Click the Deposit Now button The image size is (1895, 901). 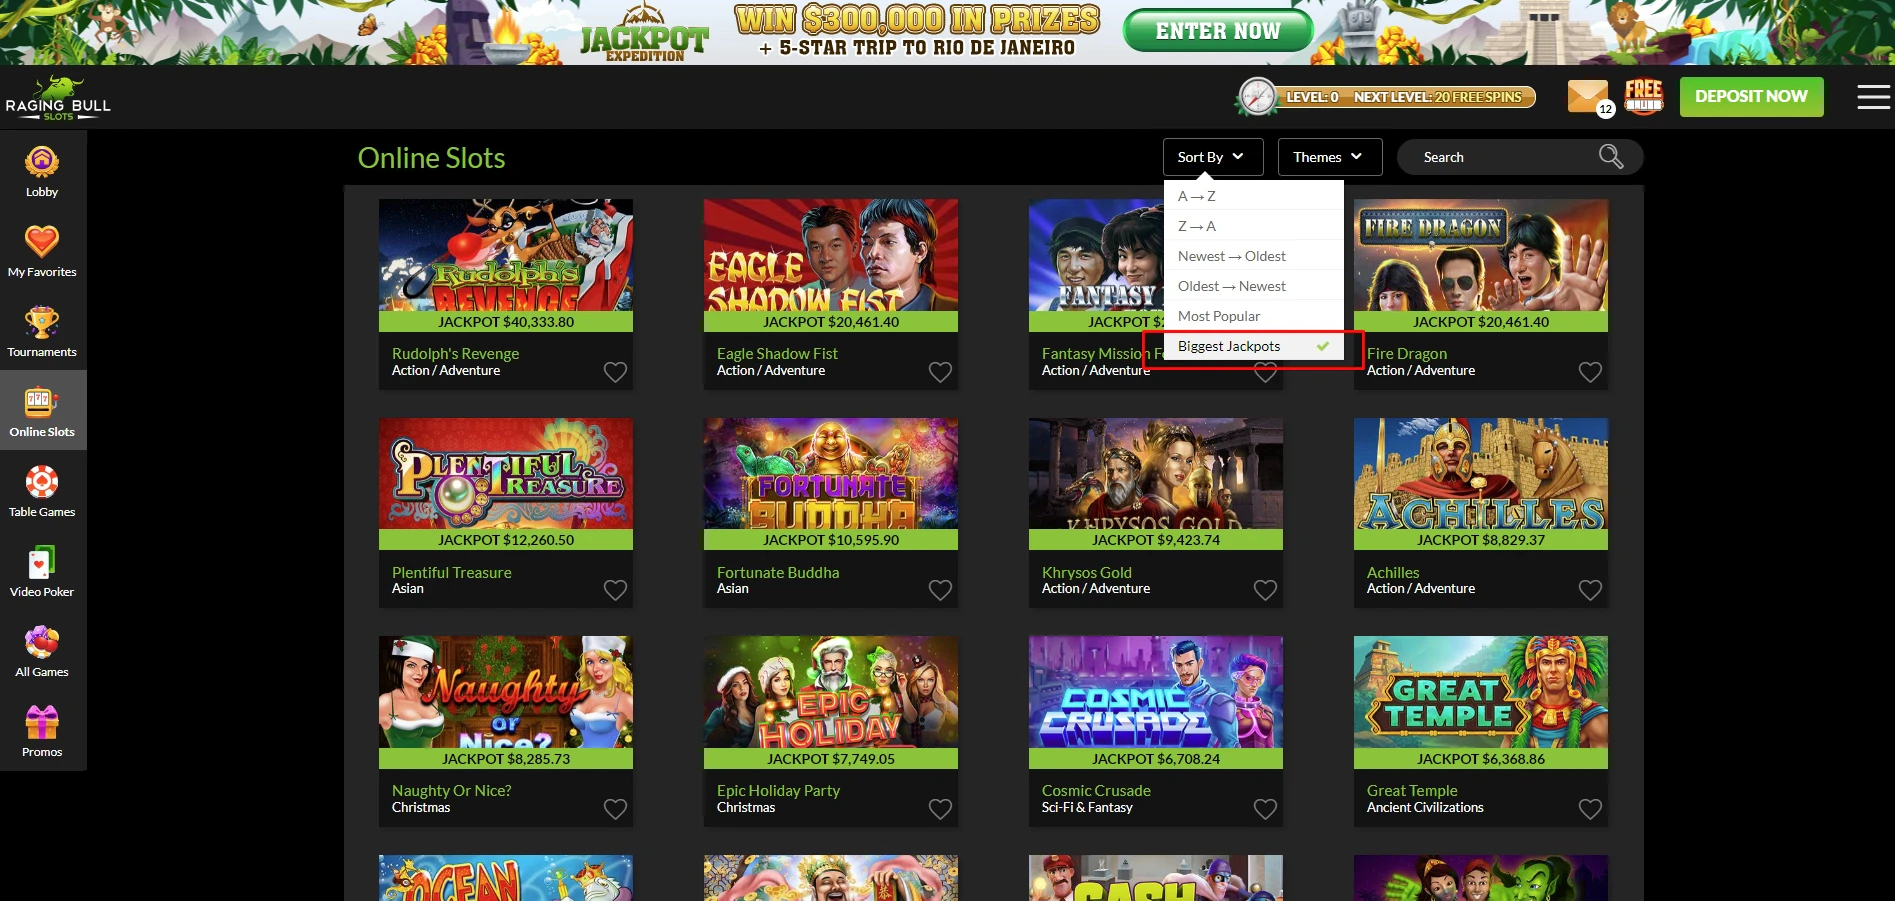[1751, 97]
